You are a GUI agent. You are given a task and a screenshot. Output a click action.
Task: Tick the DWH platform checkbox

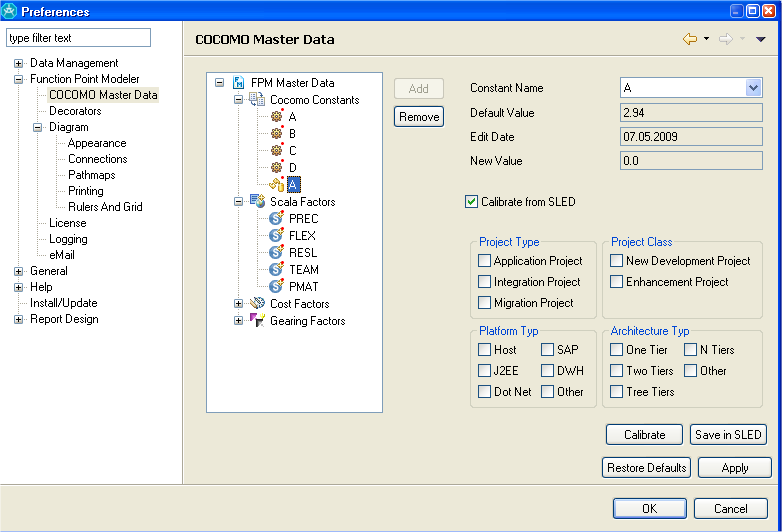pyautogui.click(x=548, y=370)
